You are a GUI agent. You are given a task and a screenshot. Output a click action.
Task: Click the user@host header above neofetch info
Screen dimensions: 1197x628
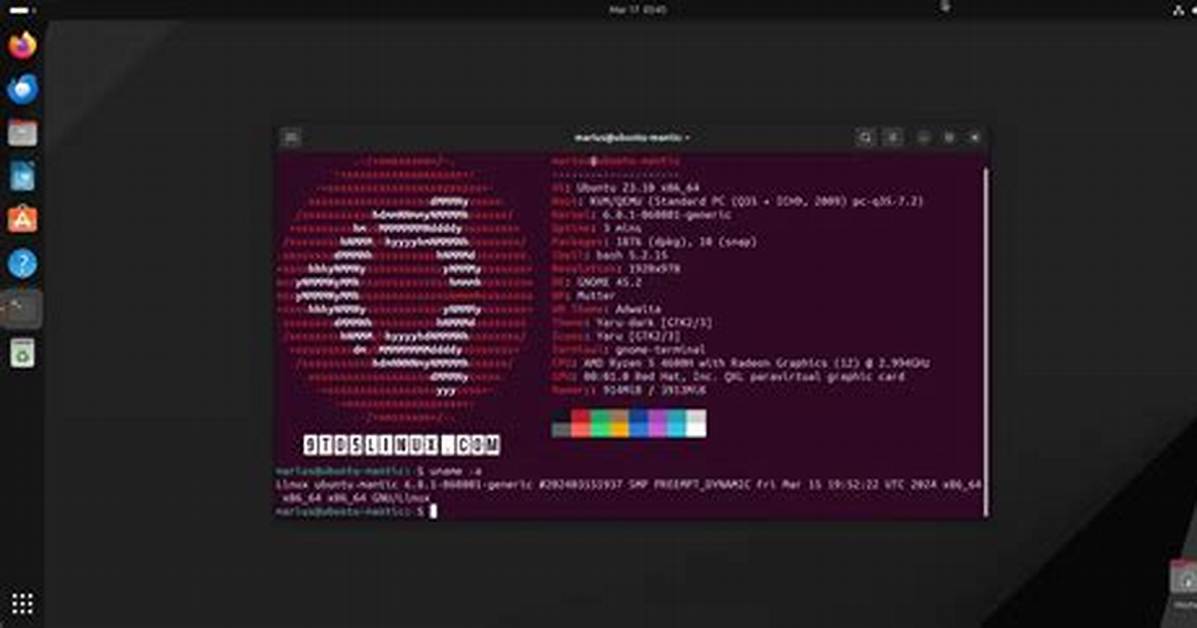pos(615,161)
